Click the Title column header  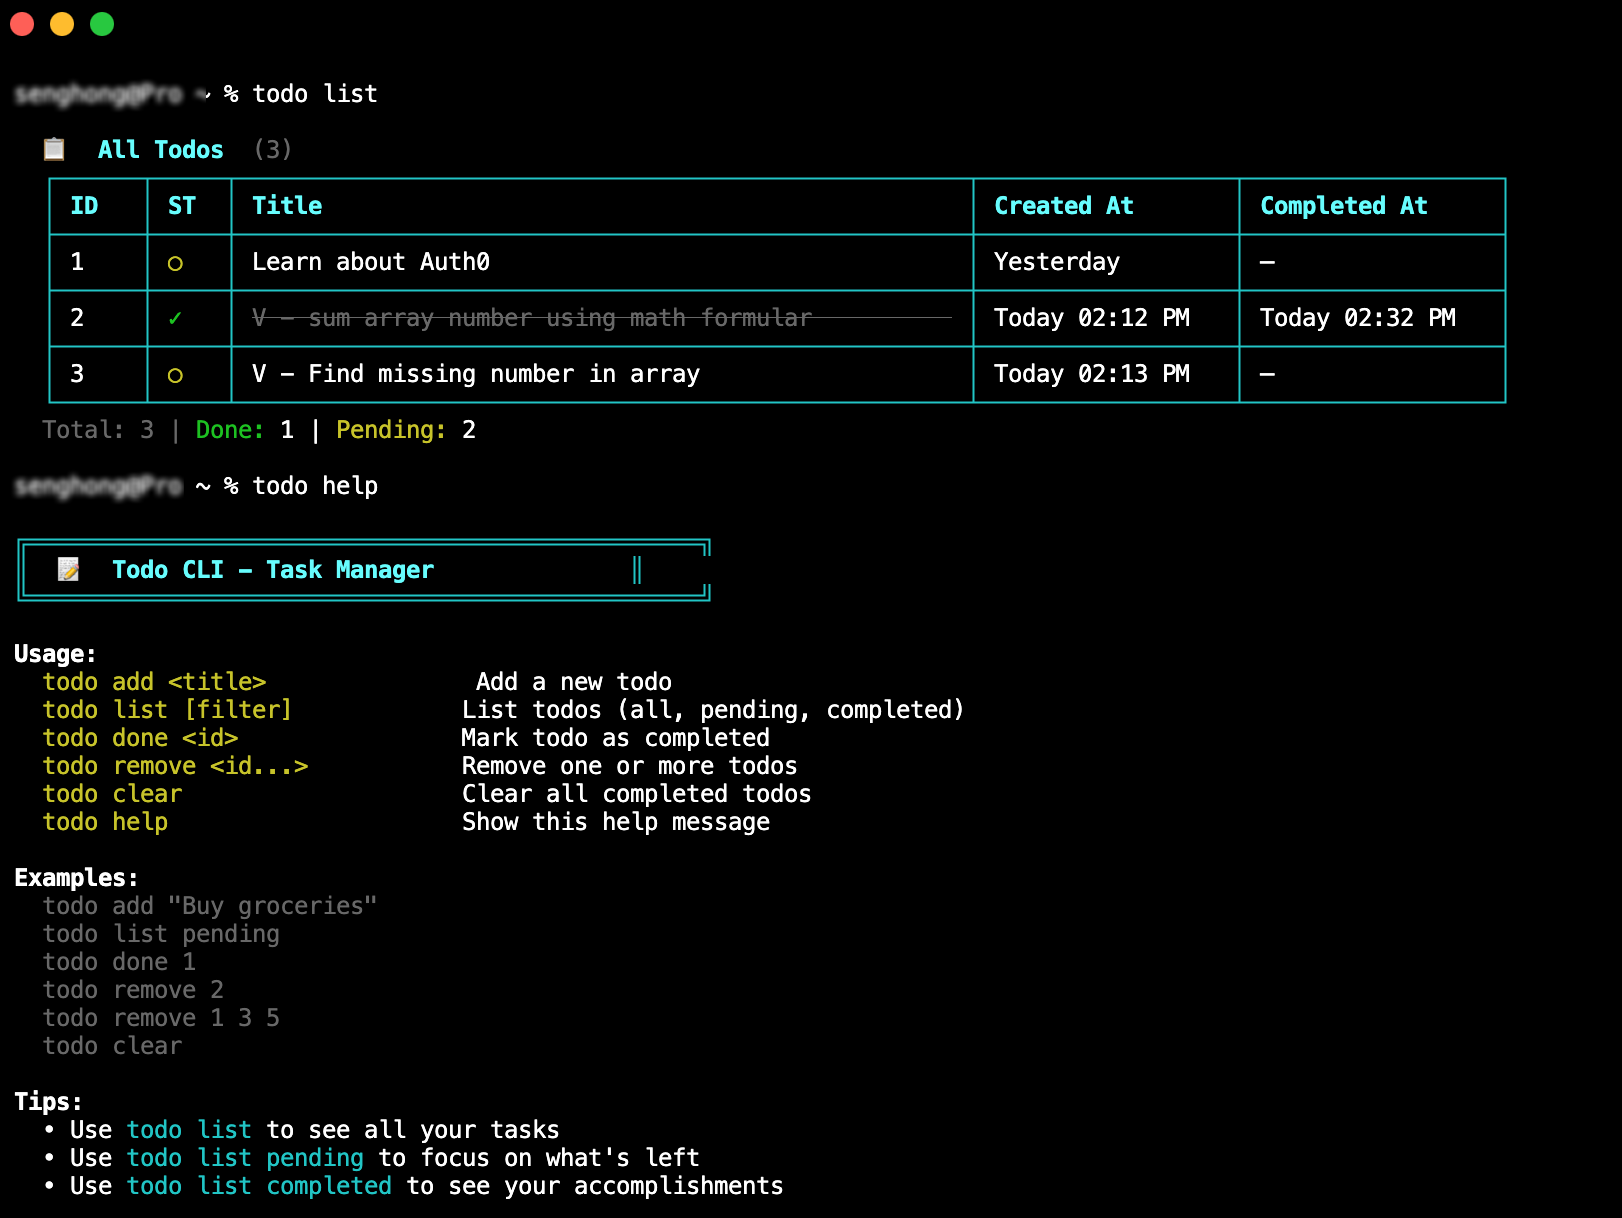pos(287,206)
